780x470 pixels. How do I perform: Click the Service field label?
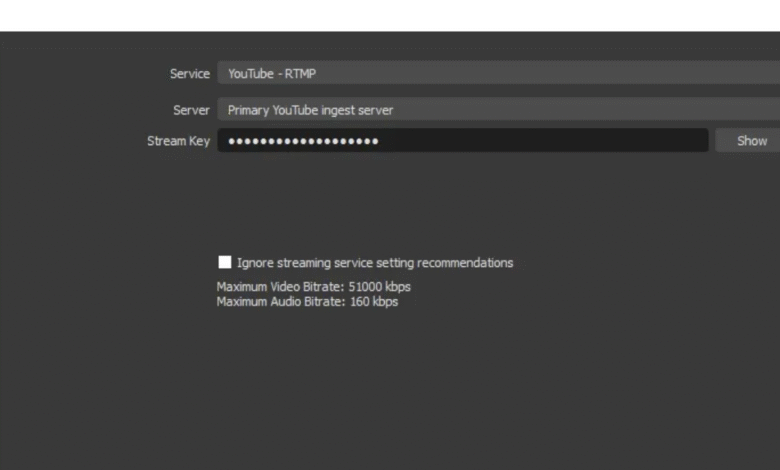click(190, 73)
